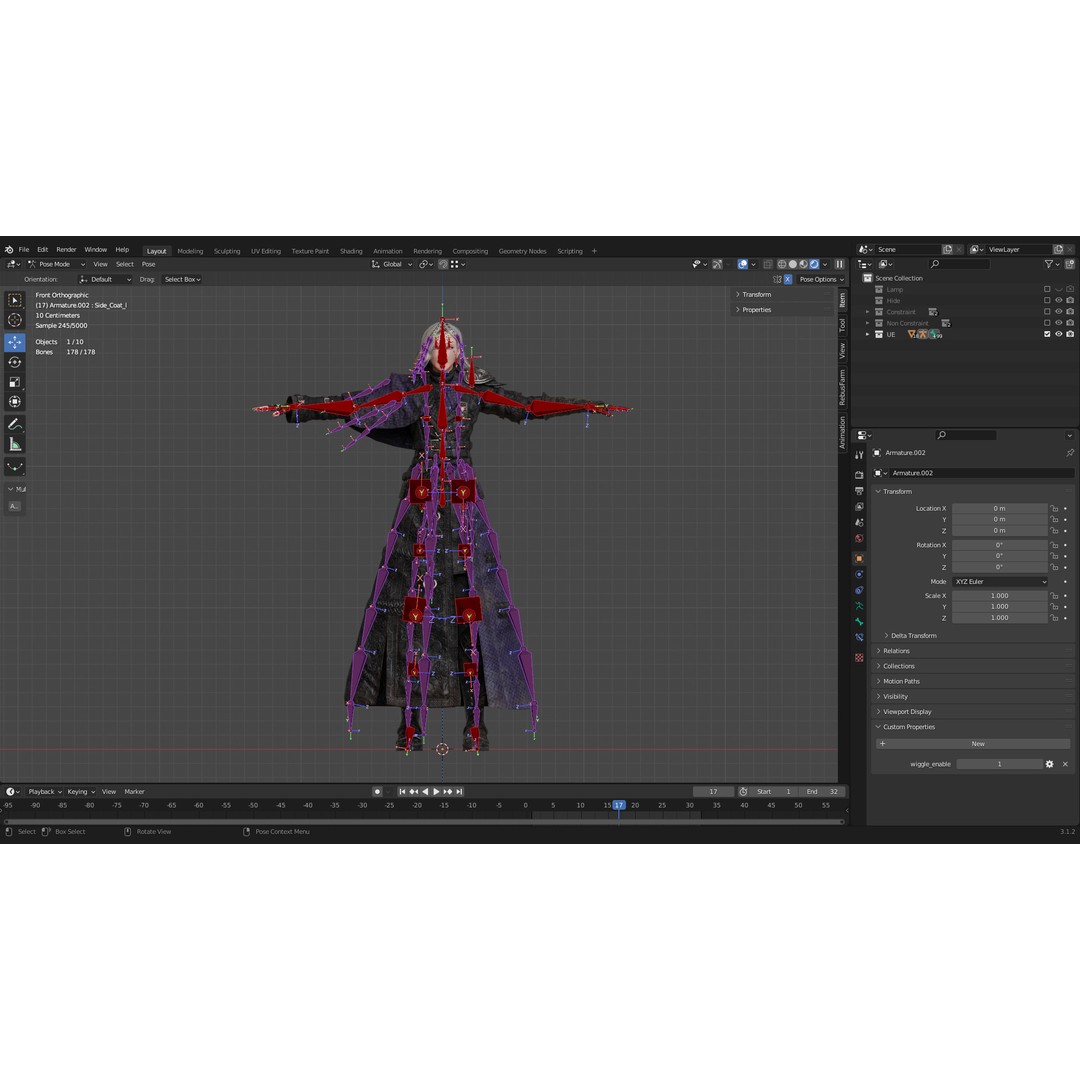The width and height of the screenshot is (1080, 1080).
Task: Open the File menu
Action: [x=24, y=250]
